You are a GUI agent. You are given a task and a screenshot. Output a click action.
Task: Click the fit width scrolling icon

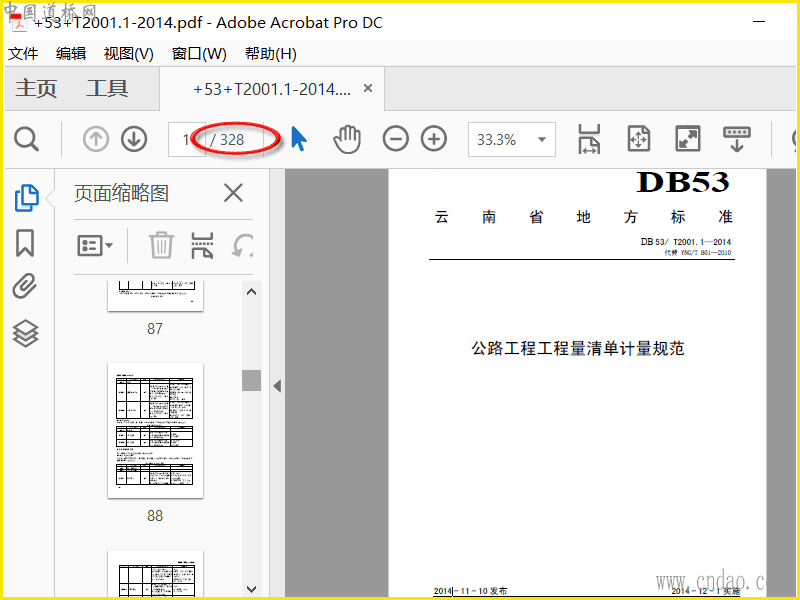point(589,139)
